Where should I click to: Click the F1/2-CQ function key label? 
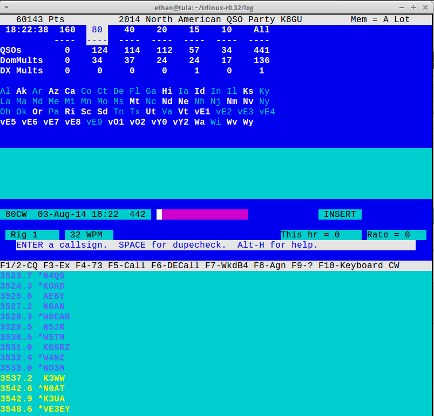point(19,266)
